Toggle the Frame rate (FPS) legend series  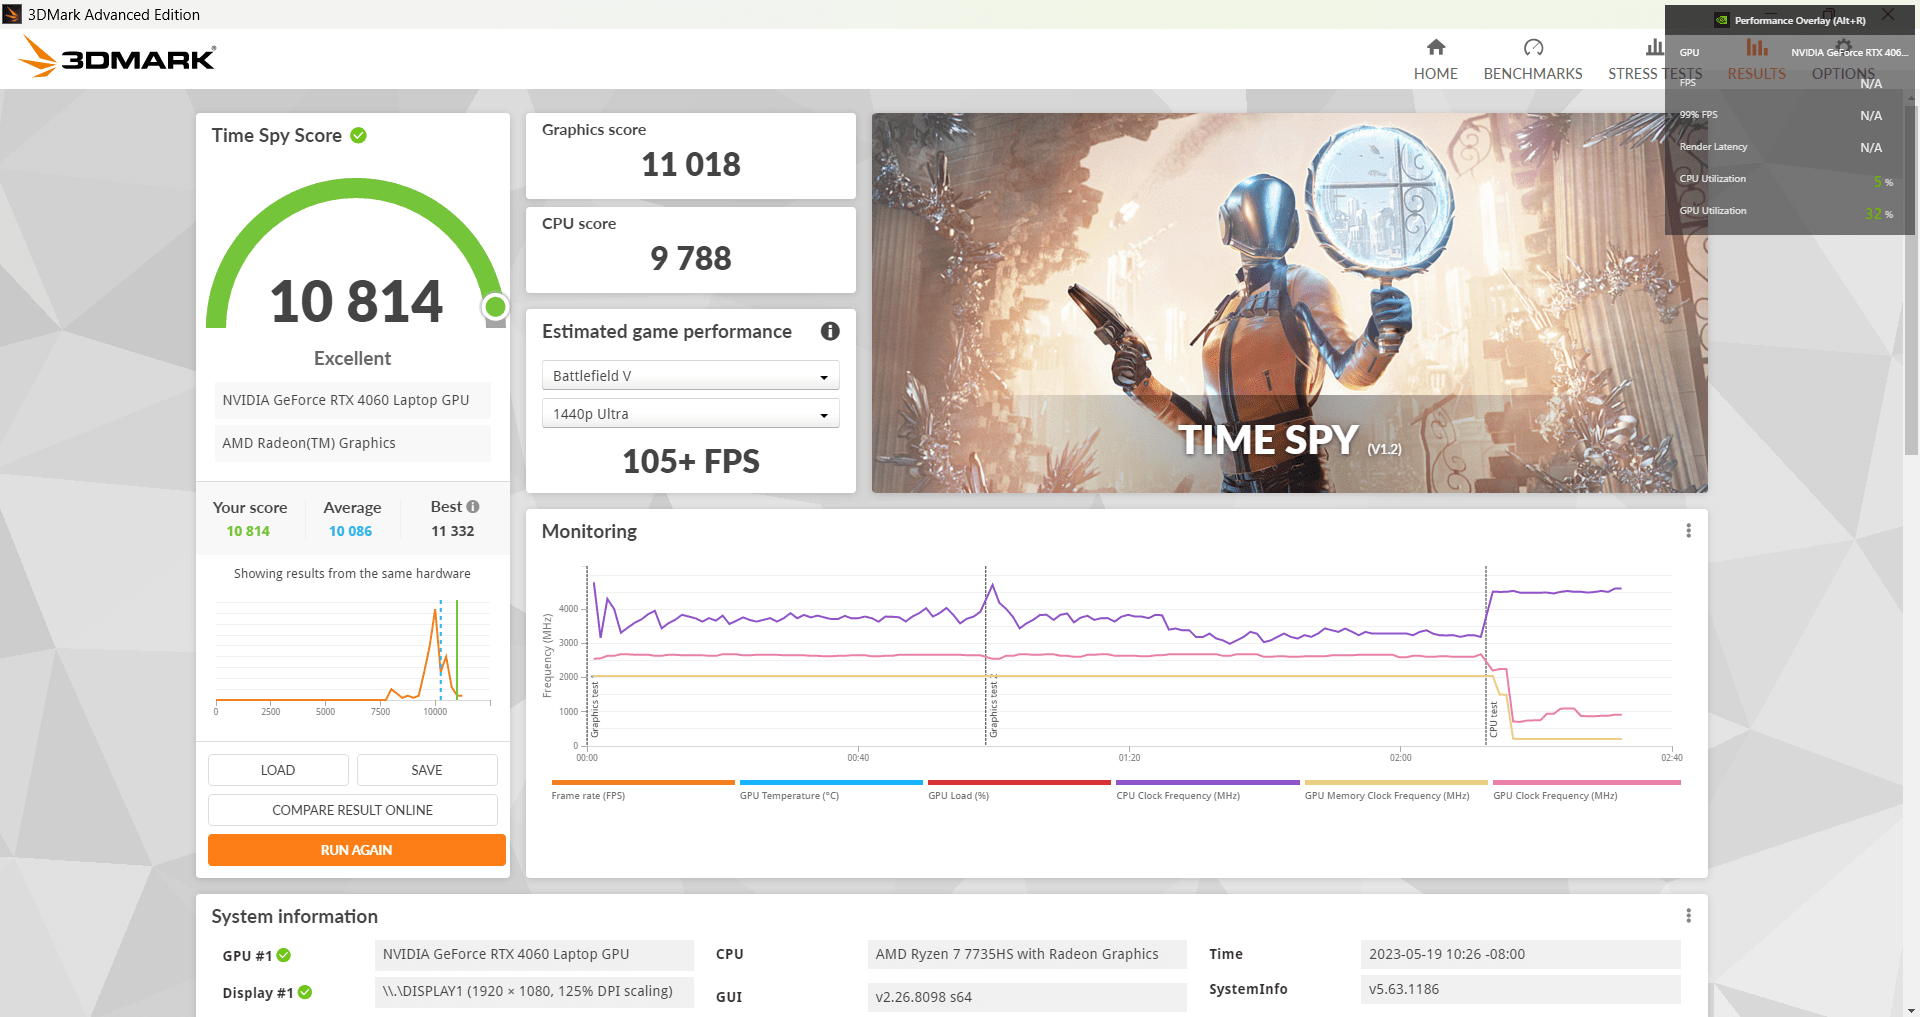click(x=588, y=796)
